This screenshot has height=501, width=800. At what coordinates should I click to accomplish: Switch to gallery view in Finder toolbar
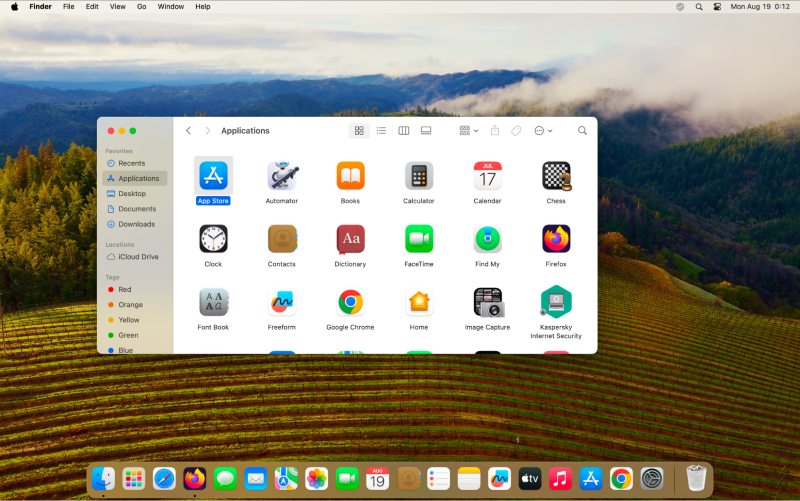426,131
